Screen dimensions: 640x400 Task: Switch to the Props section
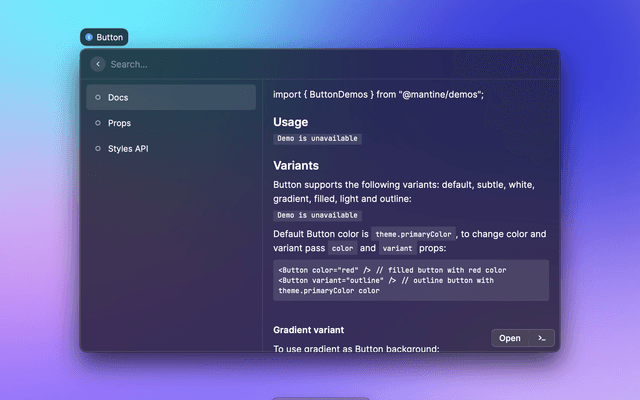(x=170, y=123)
